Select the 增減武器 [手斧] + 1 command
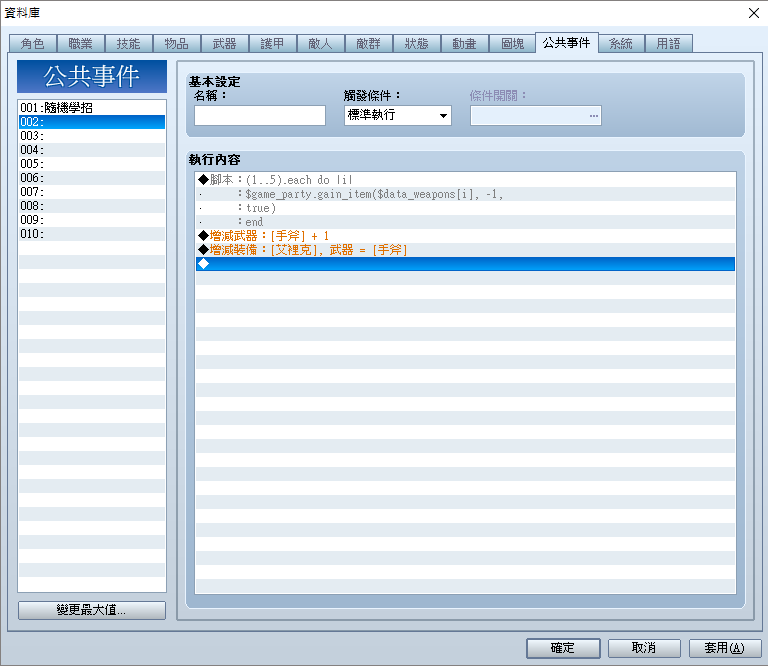The height and width of the screenshot is (666, 768). click(465, 236)
